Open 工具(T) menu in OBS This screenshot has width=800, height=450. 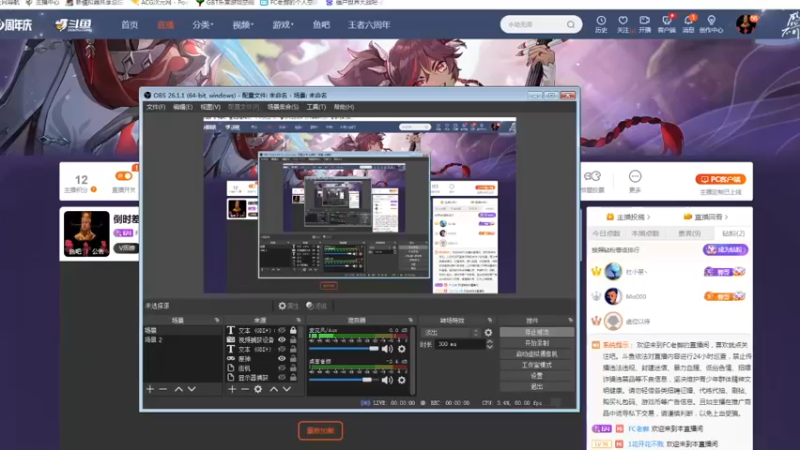pyautogui.click(x=316, y=107)
